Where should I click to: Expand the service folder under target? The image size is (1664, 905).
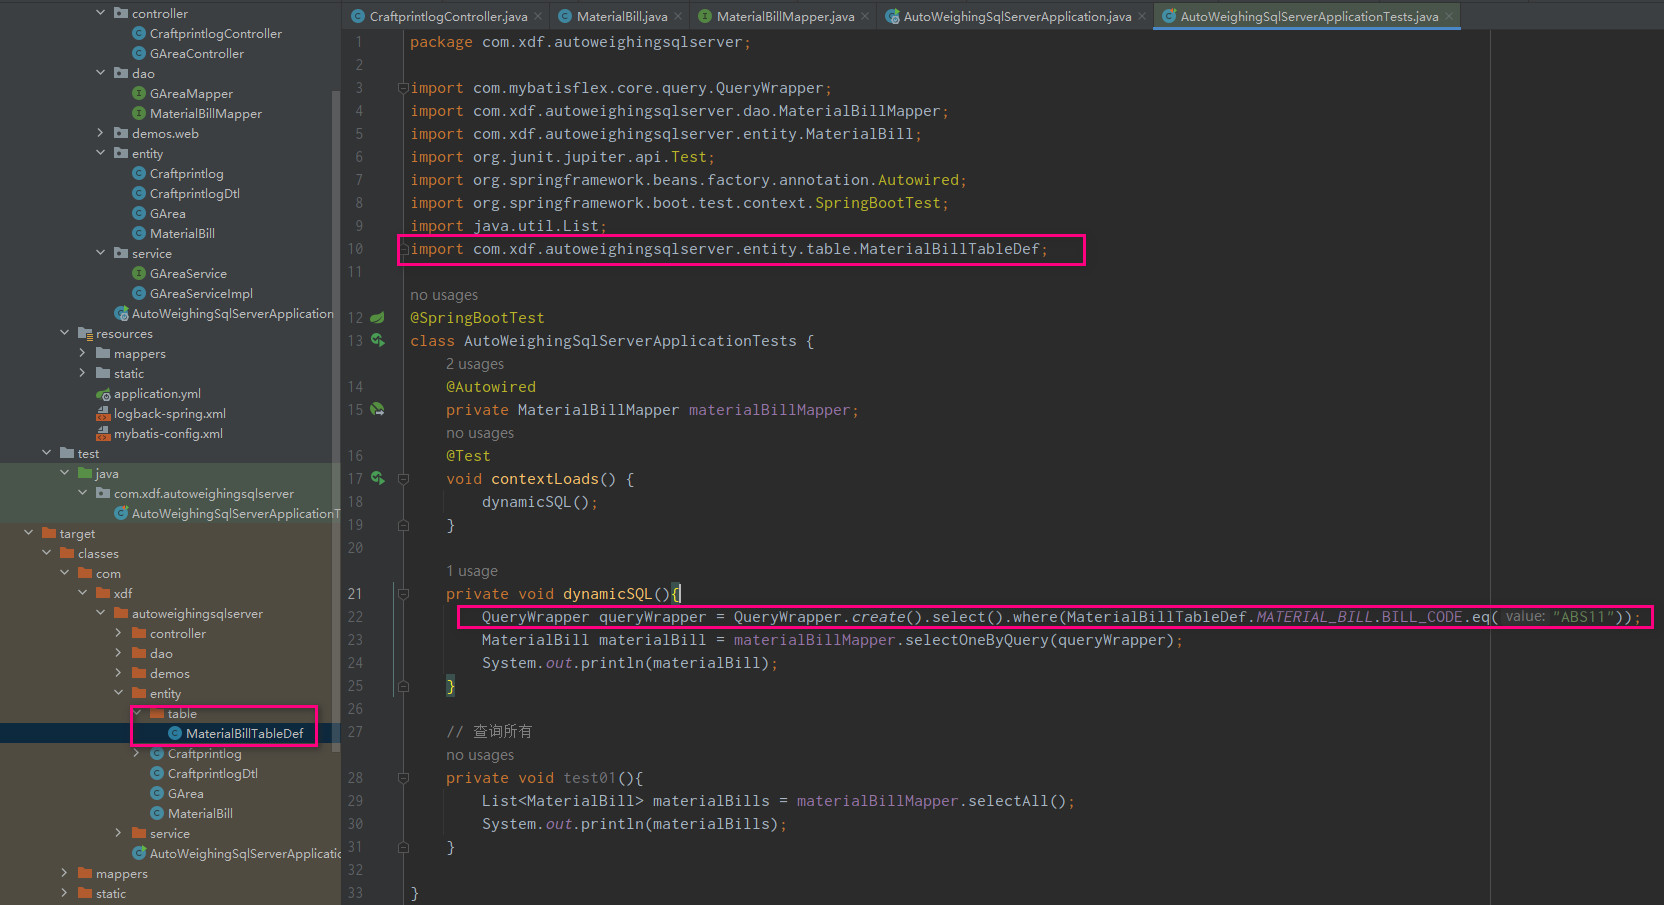(118, 833)
